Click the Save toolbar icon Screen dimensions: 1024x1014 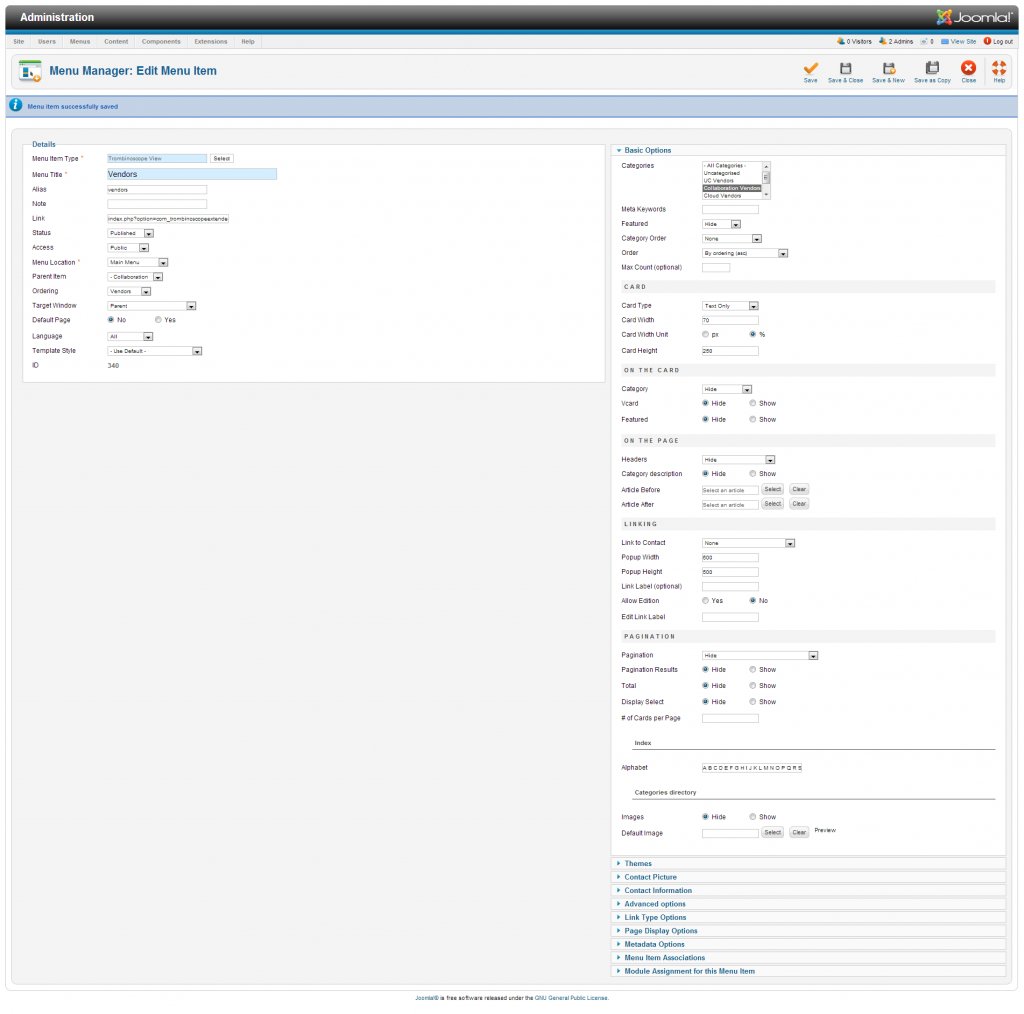click(x=810, y=69)
